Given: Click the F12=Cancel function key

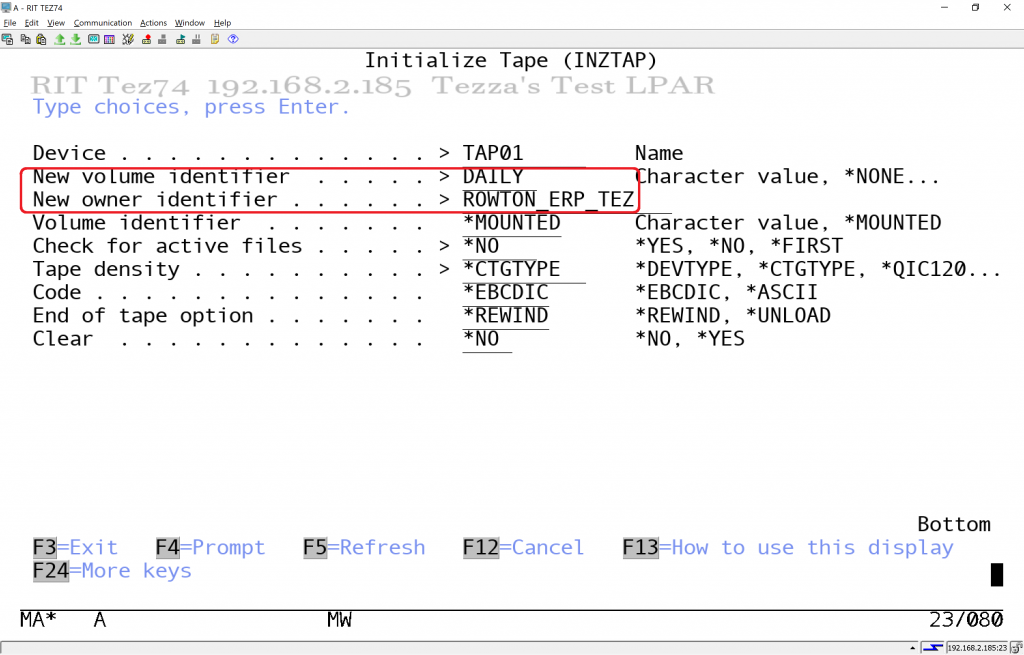Looking at the screenshot, I should [x=523, y=548].
